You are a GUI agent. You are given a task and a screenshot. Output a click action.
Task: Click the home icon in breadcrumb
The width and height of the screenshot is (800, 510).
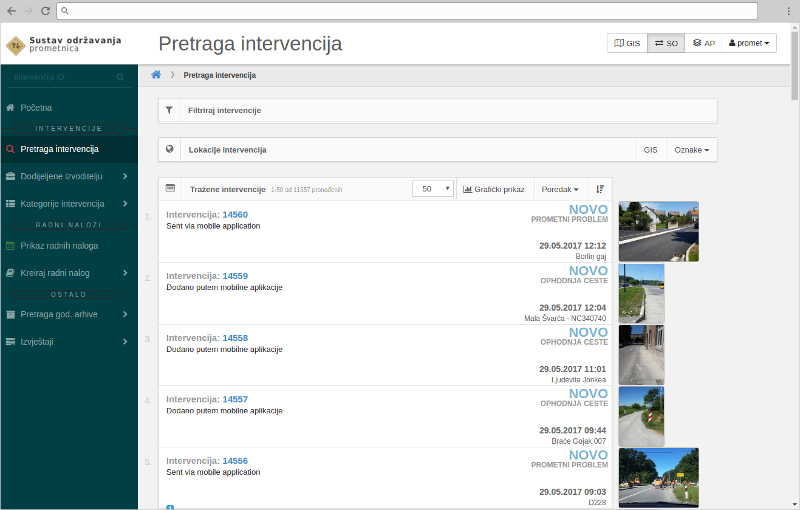(156, 75)
